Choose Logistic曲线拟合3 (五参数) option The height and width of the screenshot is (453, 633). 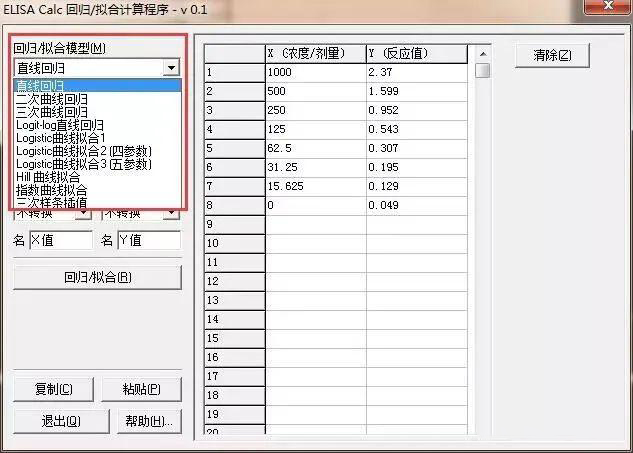coord(98,164)
